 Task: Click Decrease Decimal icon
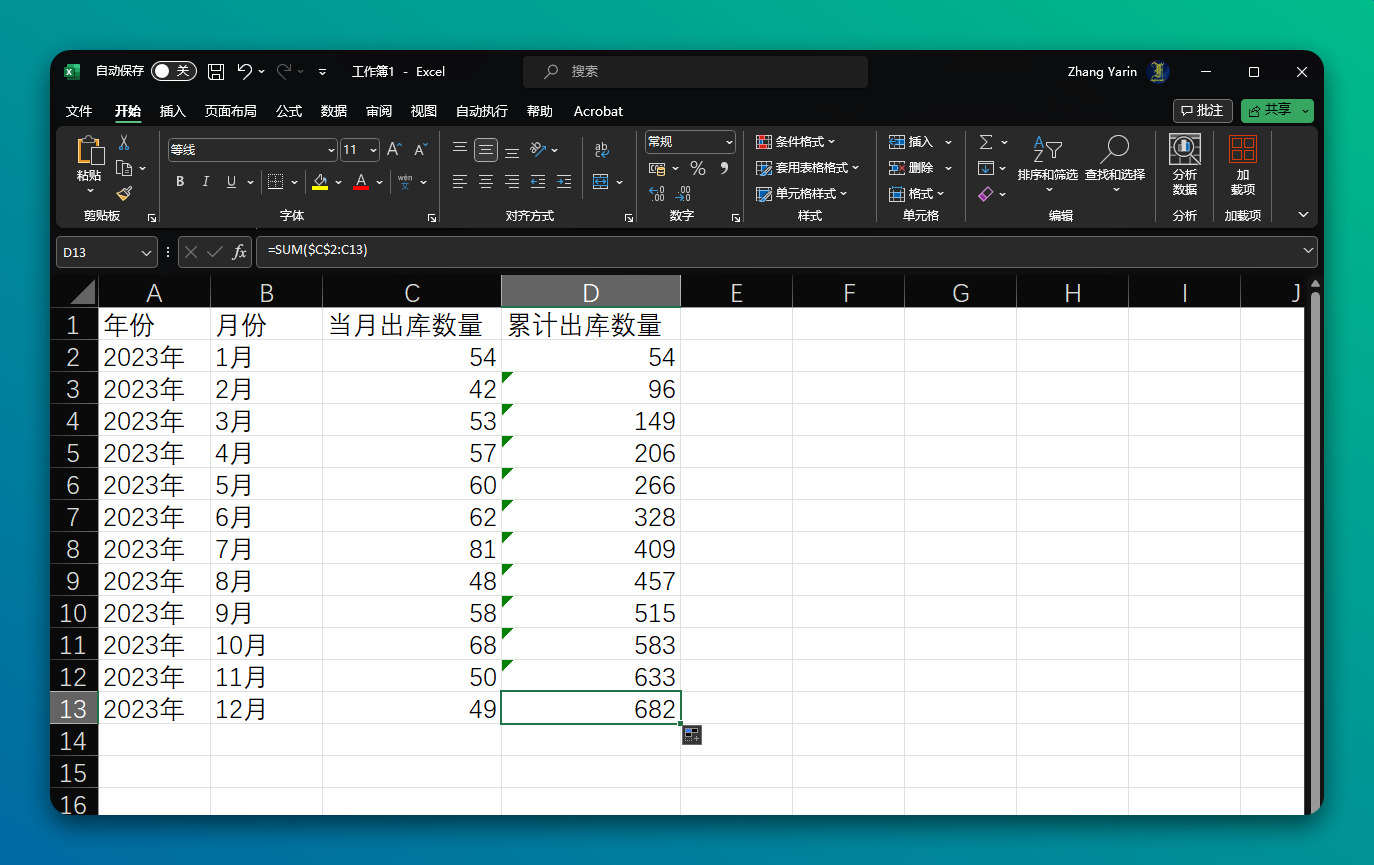684,194
